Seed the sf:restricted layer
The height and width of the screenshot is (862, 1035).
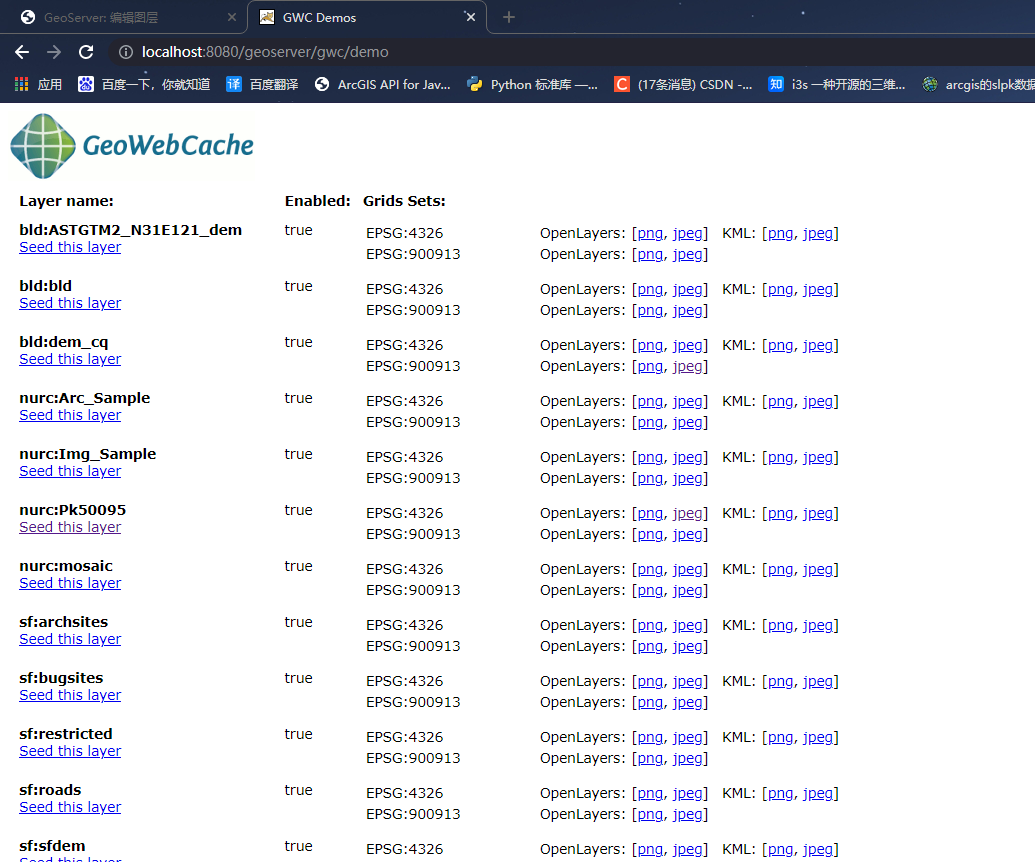click(70, 752)
